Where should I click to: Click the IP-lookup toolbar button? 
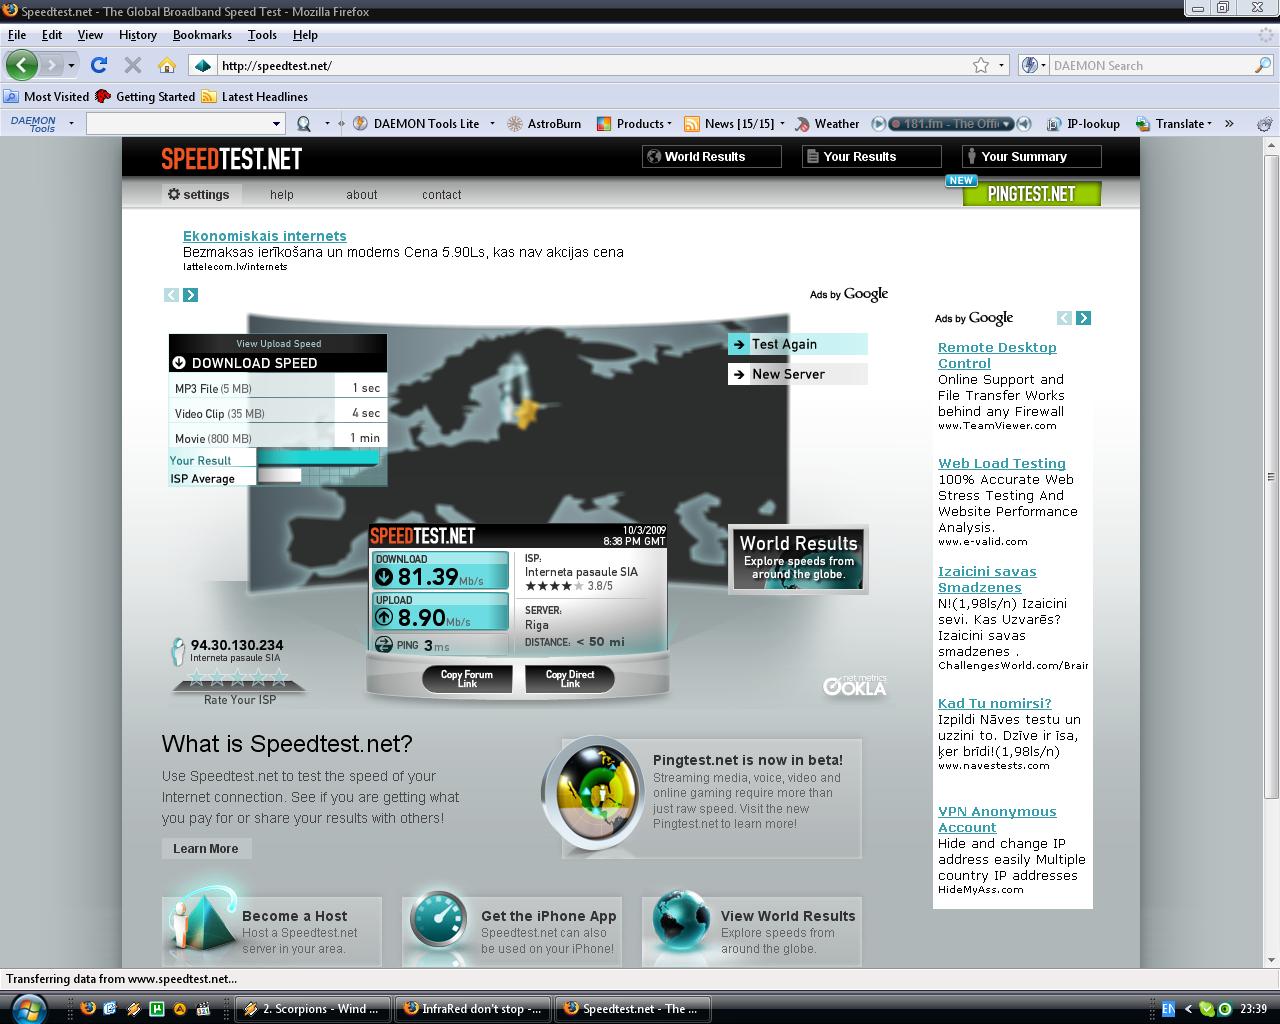[x=1083, y=124]
